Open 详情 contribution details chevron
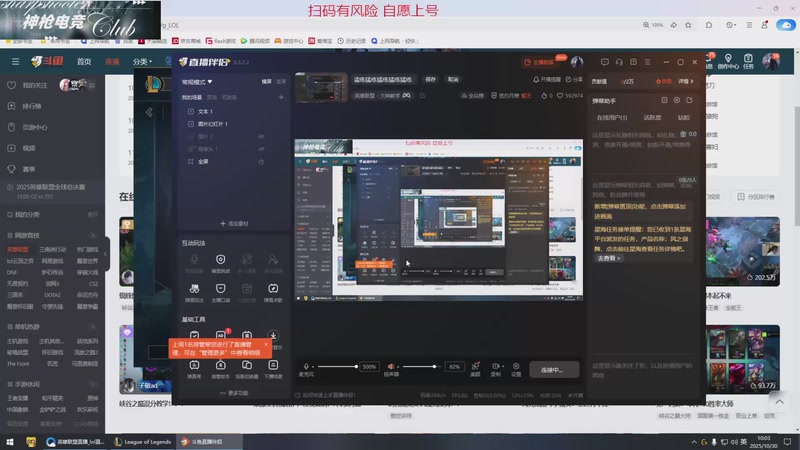This screenshot has height=450, width=800. 686,82
